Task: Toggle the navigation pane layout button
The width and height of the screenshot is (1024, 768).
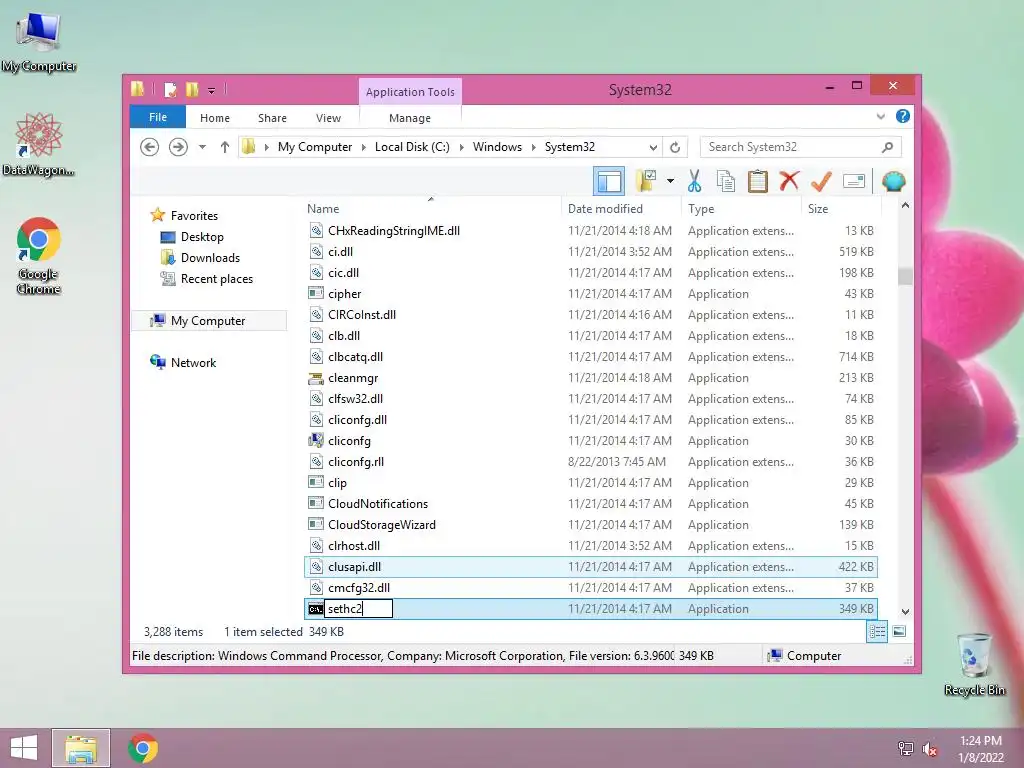Action: click(609, 181)
